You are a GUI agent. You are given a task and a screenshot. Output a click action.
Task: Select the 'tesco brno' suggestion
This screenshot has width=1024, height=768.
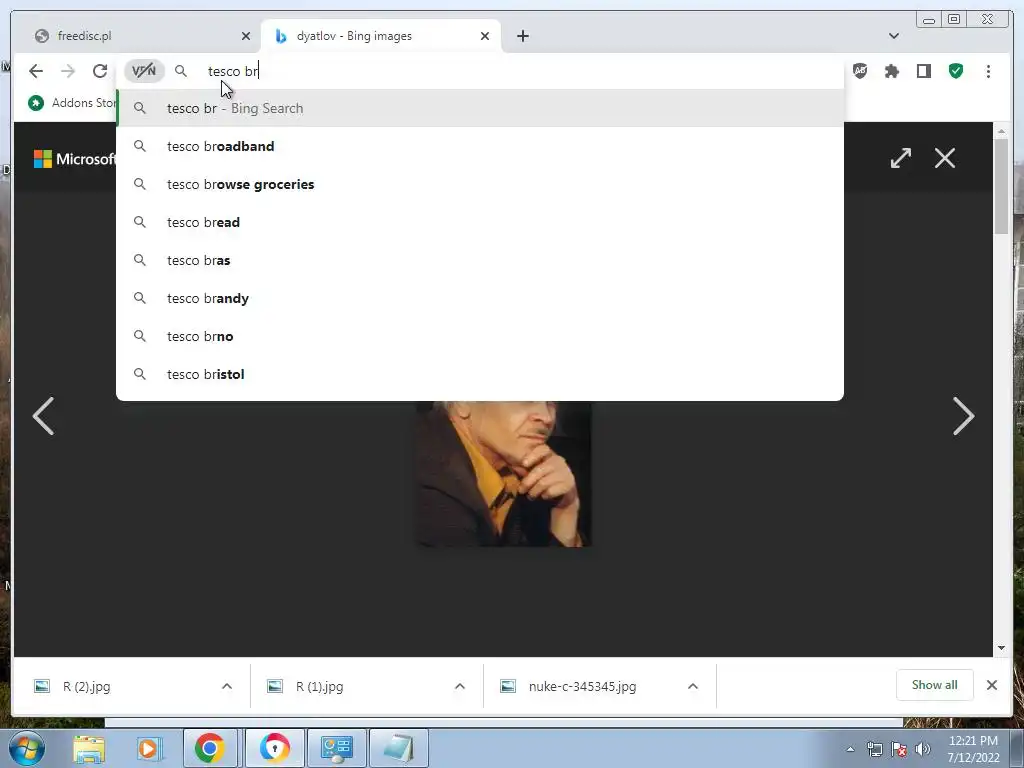[480, 336]
